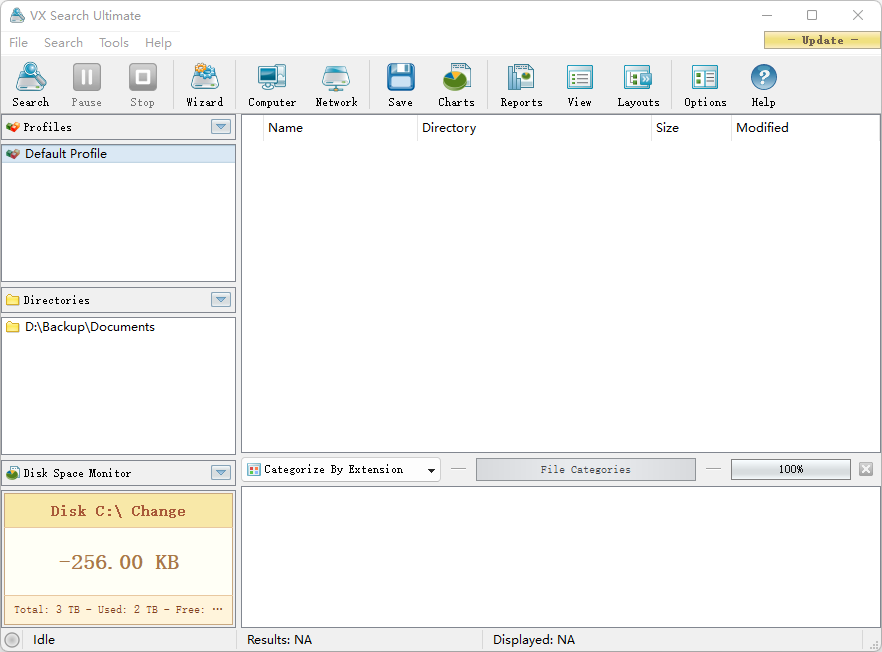Maximize the VX Search Ultimate window
The width and height of the screenshot is (882, 652).
click(x=812, y=15)
